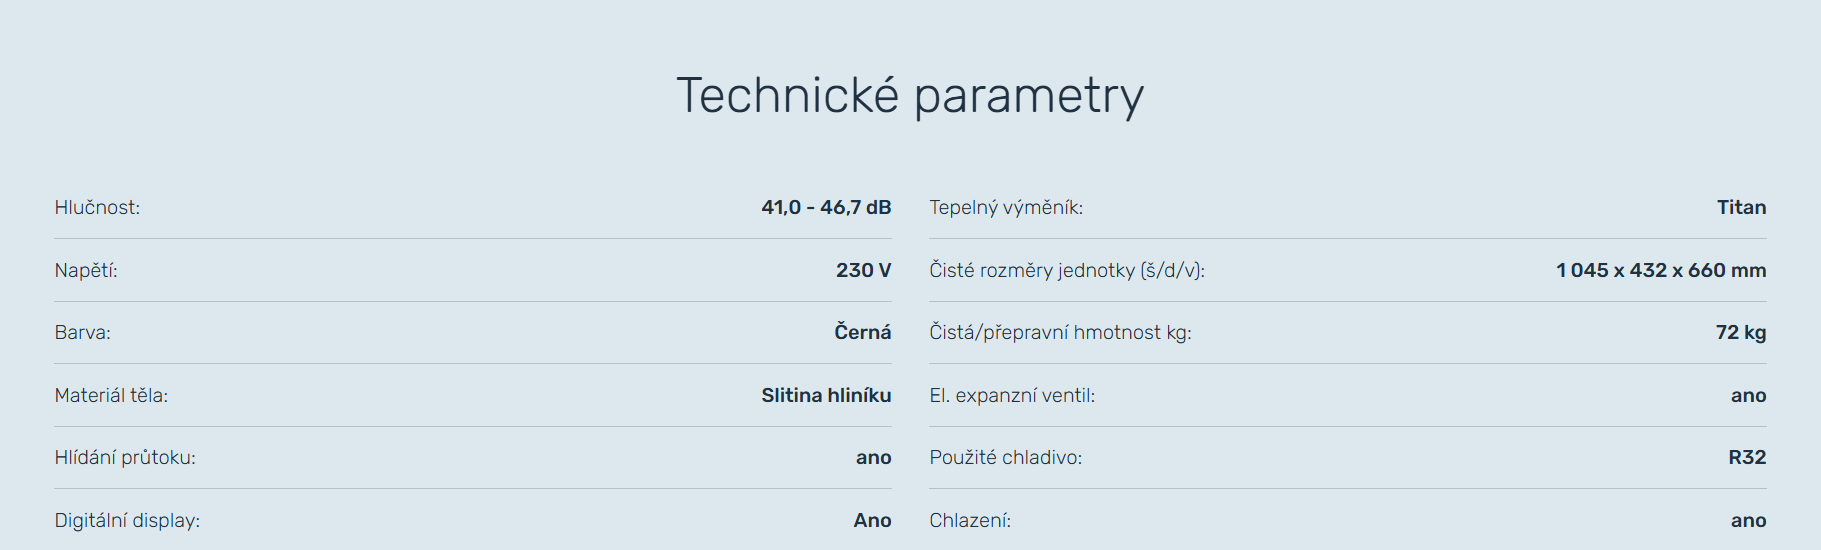Viewport: 1821px width, 550px height.
Task: Click the "Tepelný výměník:" label
Action: tap(1006, 208)
